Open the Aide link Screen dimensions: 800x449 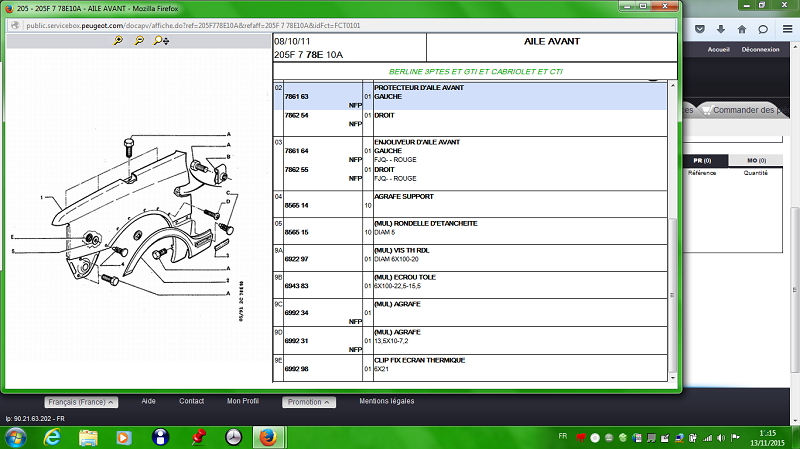148,401
